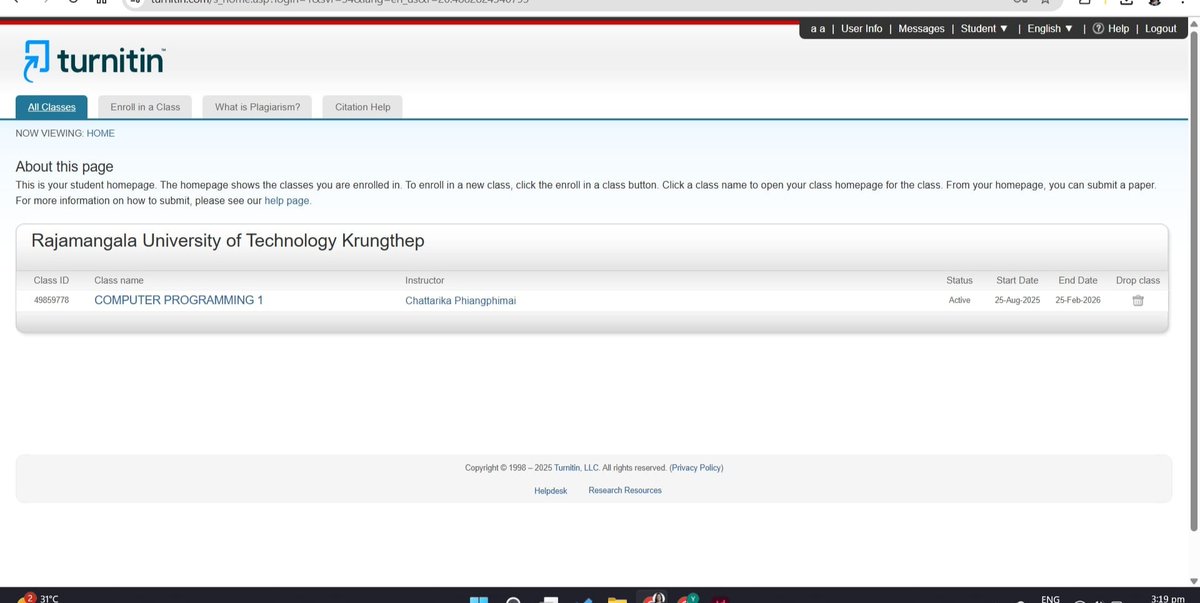Open the What is Plagiarism? tab

pos(258,107)
